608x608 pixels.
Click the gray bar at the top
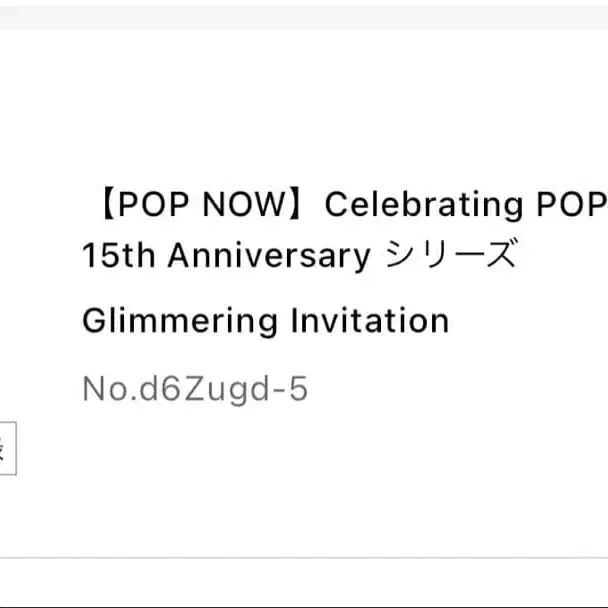point(304,15)
